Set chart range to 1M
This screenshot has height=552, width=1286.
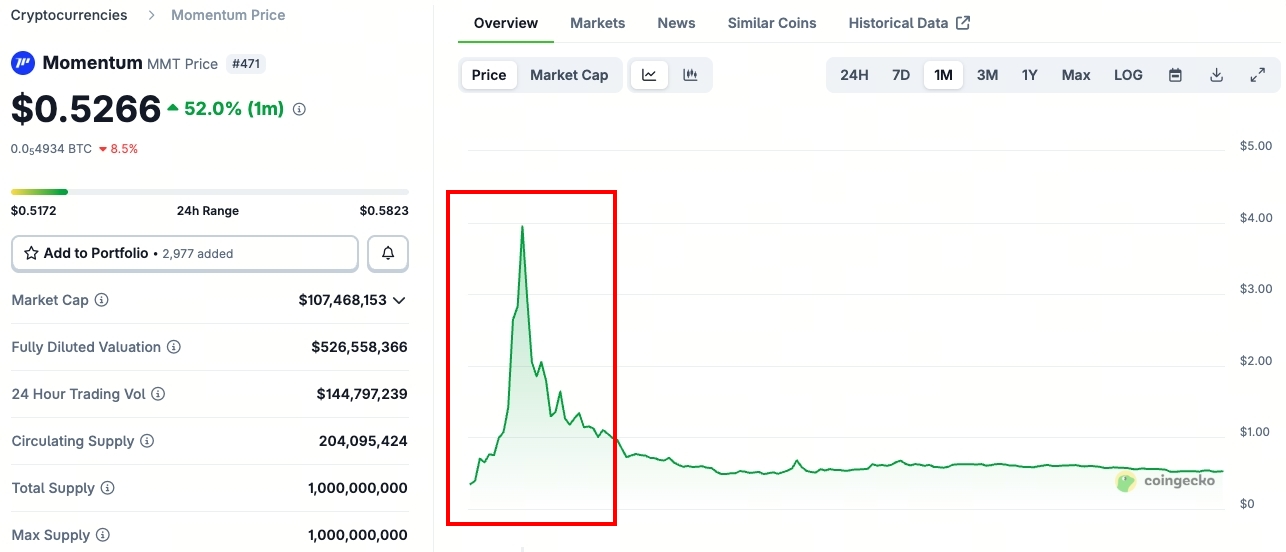point(943,75)
